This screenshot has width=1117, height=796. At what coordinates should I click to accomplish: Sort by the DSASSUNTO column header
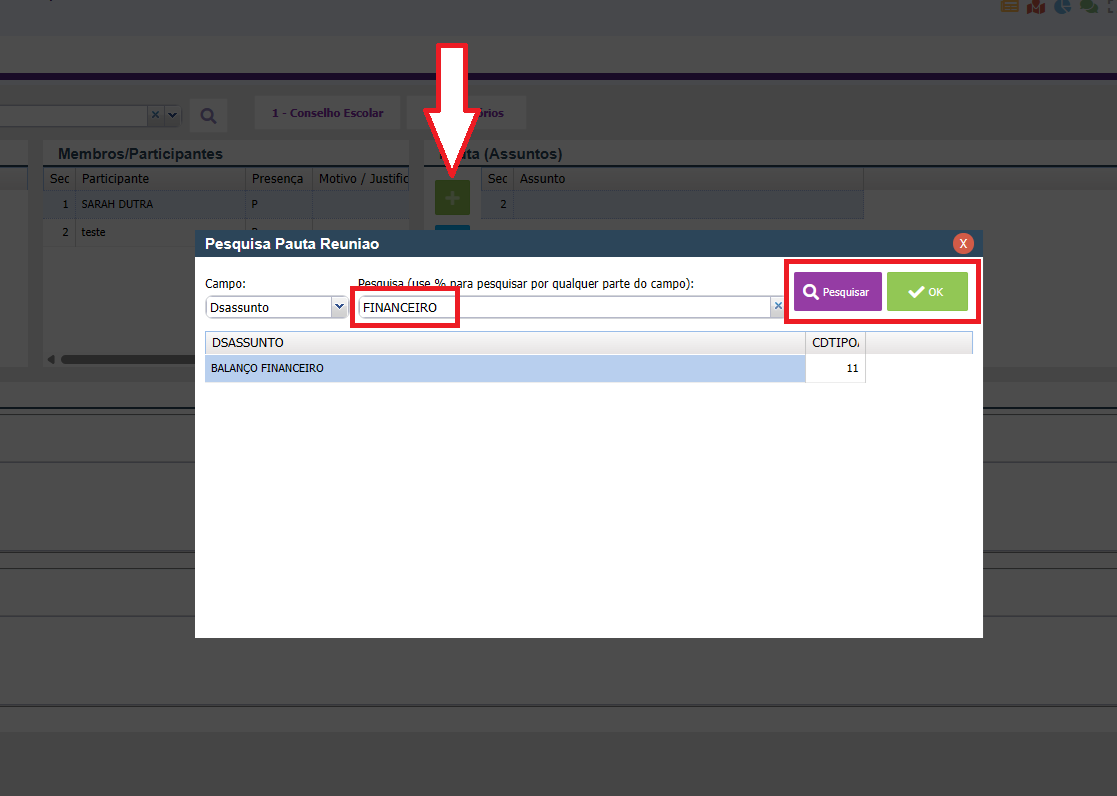tap(505, 343)
